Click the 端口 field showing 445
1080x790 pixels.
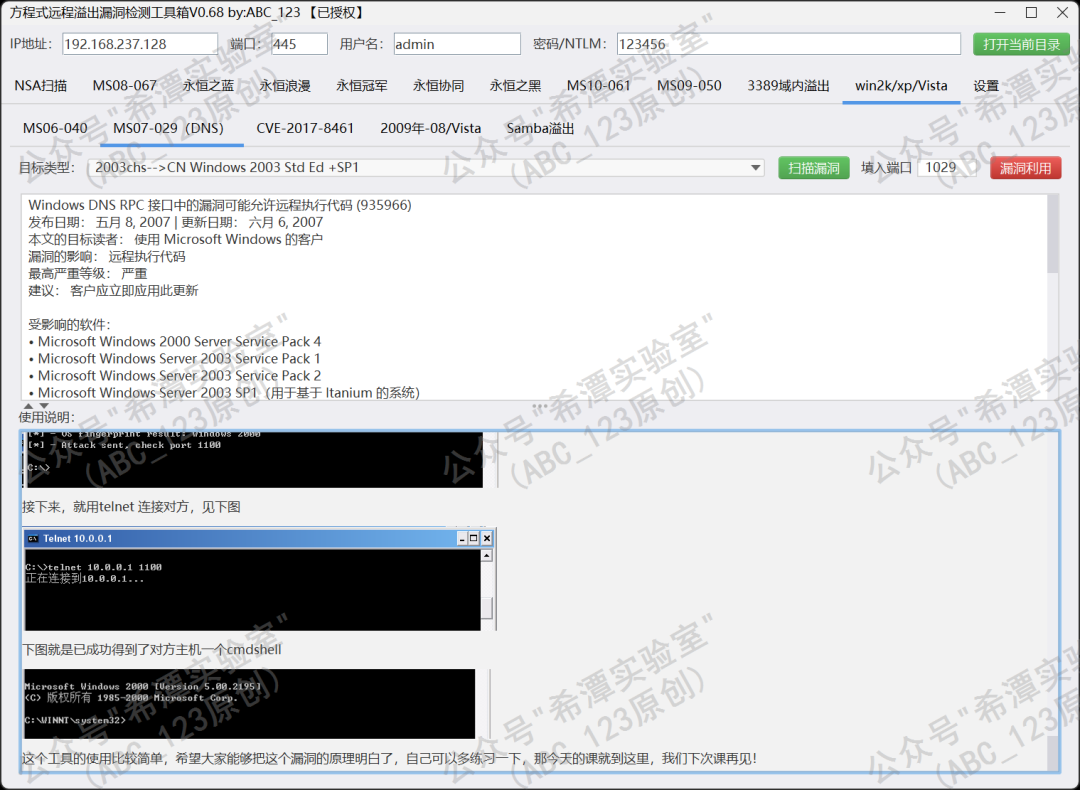299,44
